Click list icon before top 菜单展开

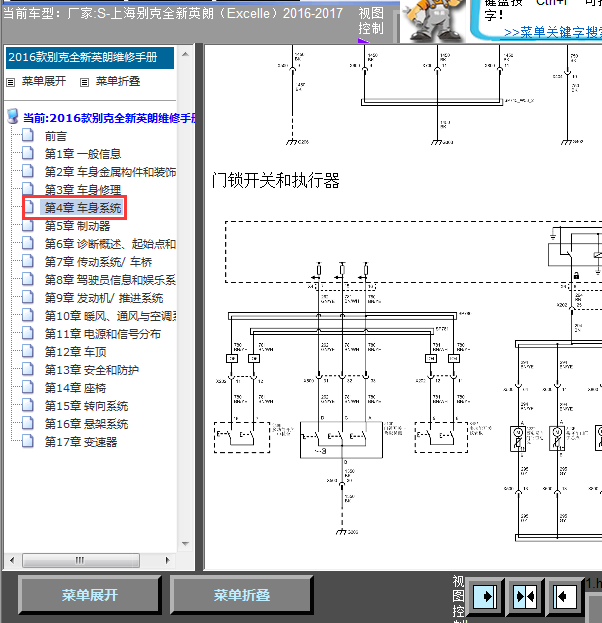[11, 83]
